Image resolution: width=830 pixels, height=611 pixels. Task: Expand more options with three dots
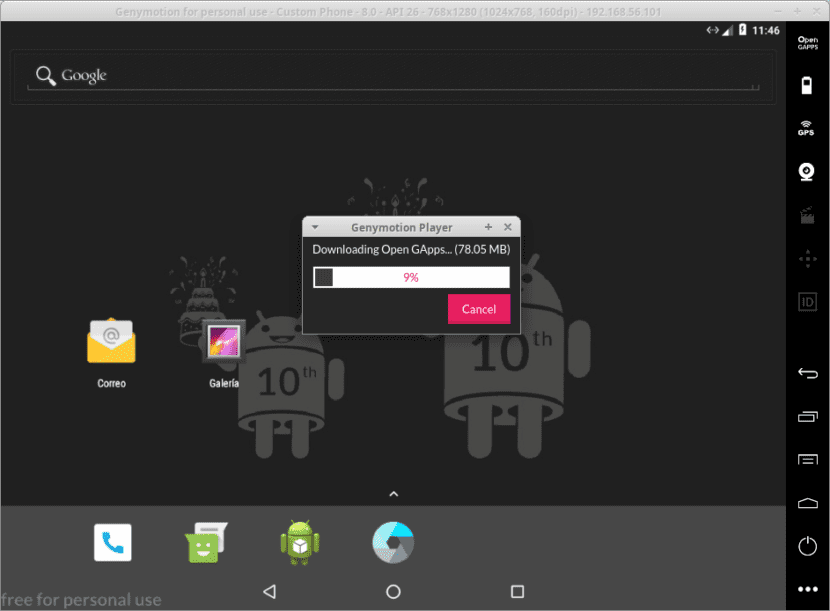click(807, 589)
